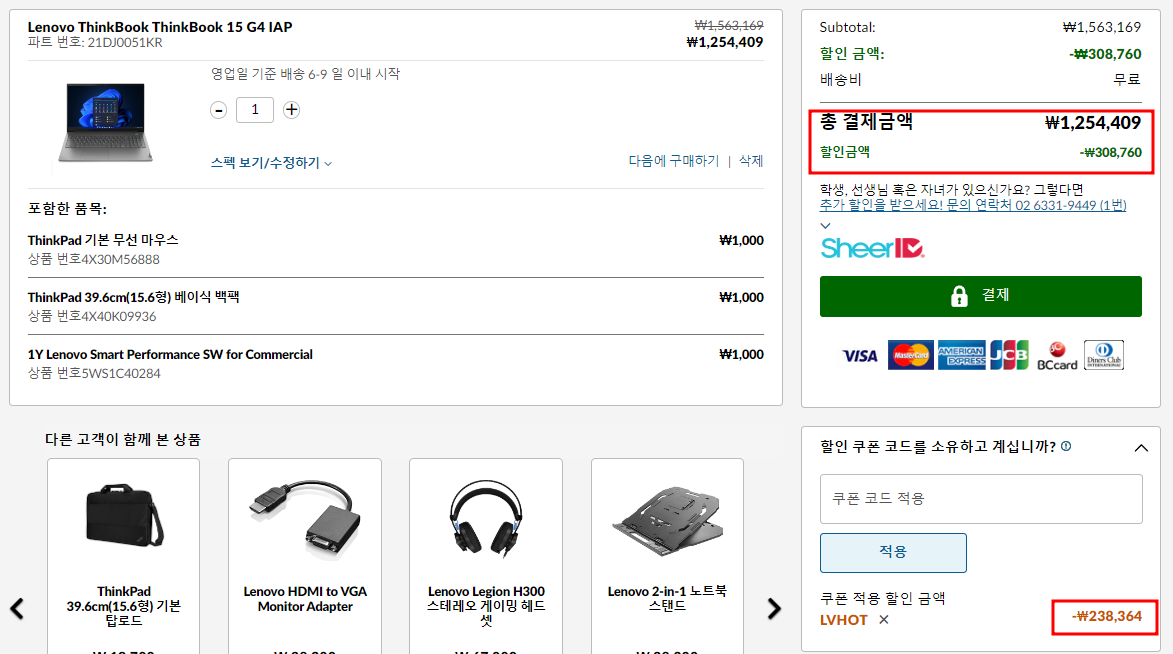Click ThinkPad 39.6cm(15.6형) 베이식 백팩 item

pos(133,297)
